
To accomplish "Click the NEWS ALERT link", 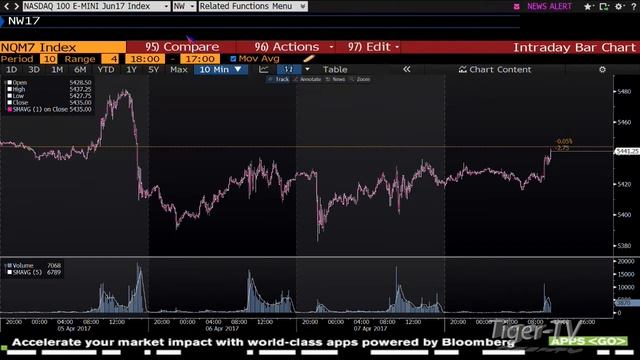I will (549, 7).
